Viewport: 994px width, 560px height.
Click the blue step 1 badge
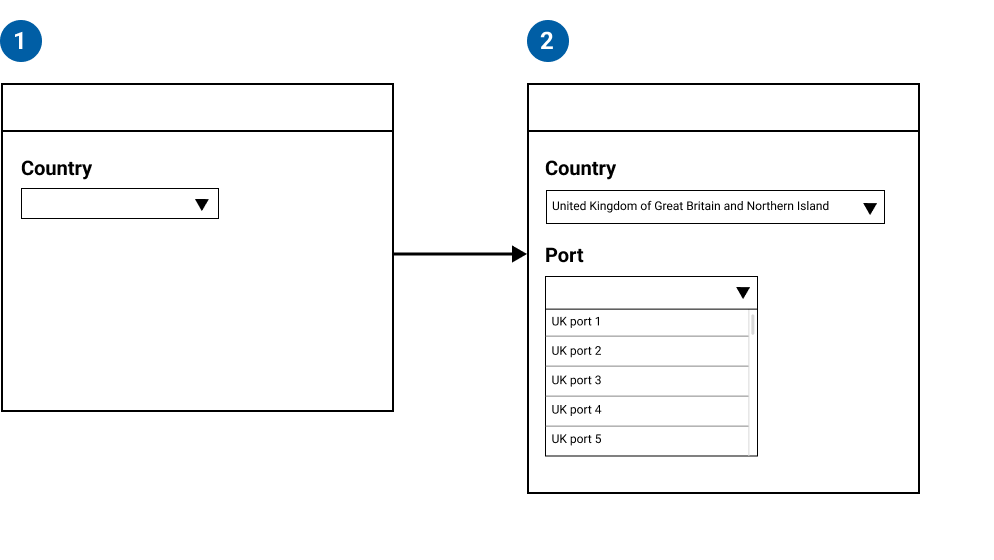pyautogui.click(x=21, y=42)
